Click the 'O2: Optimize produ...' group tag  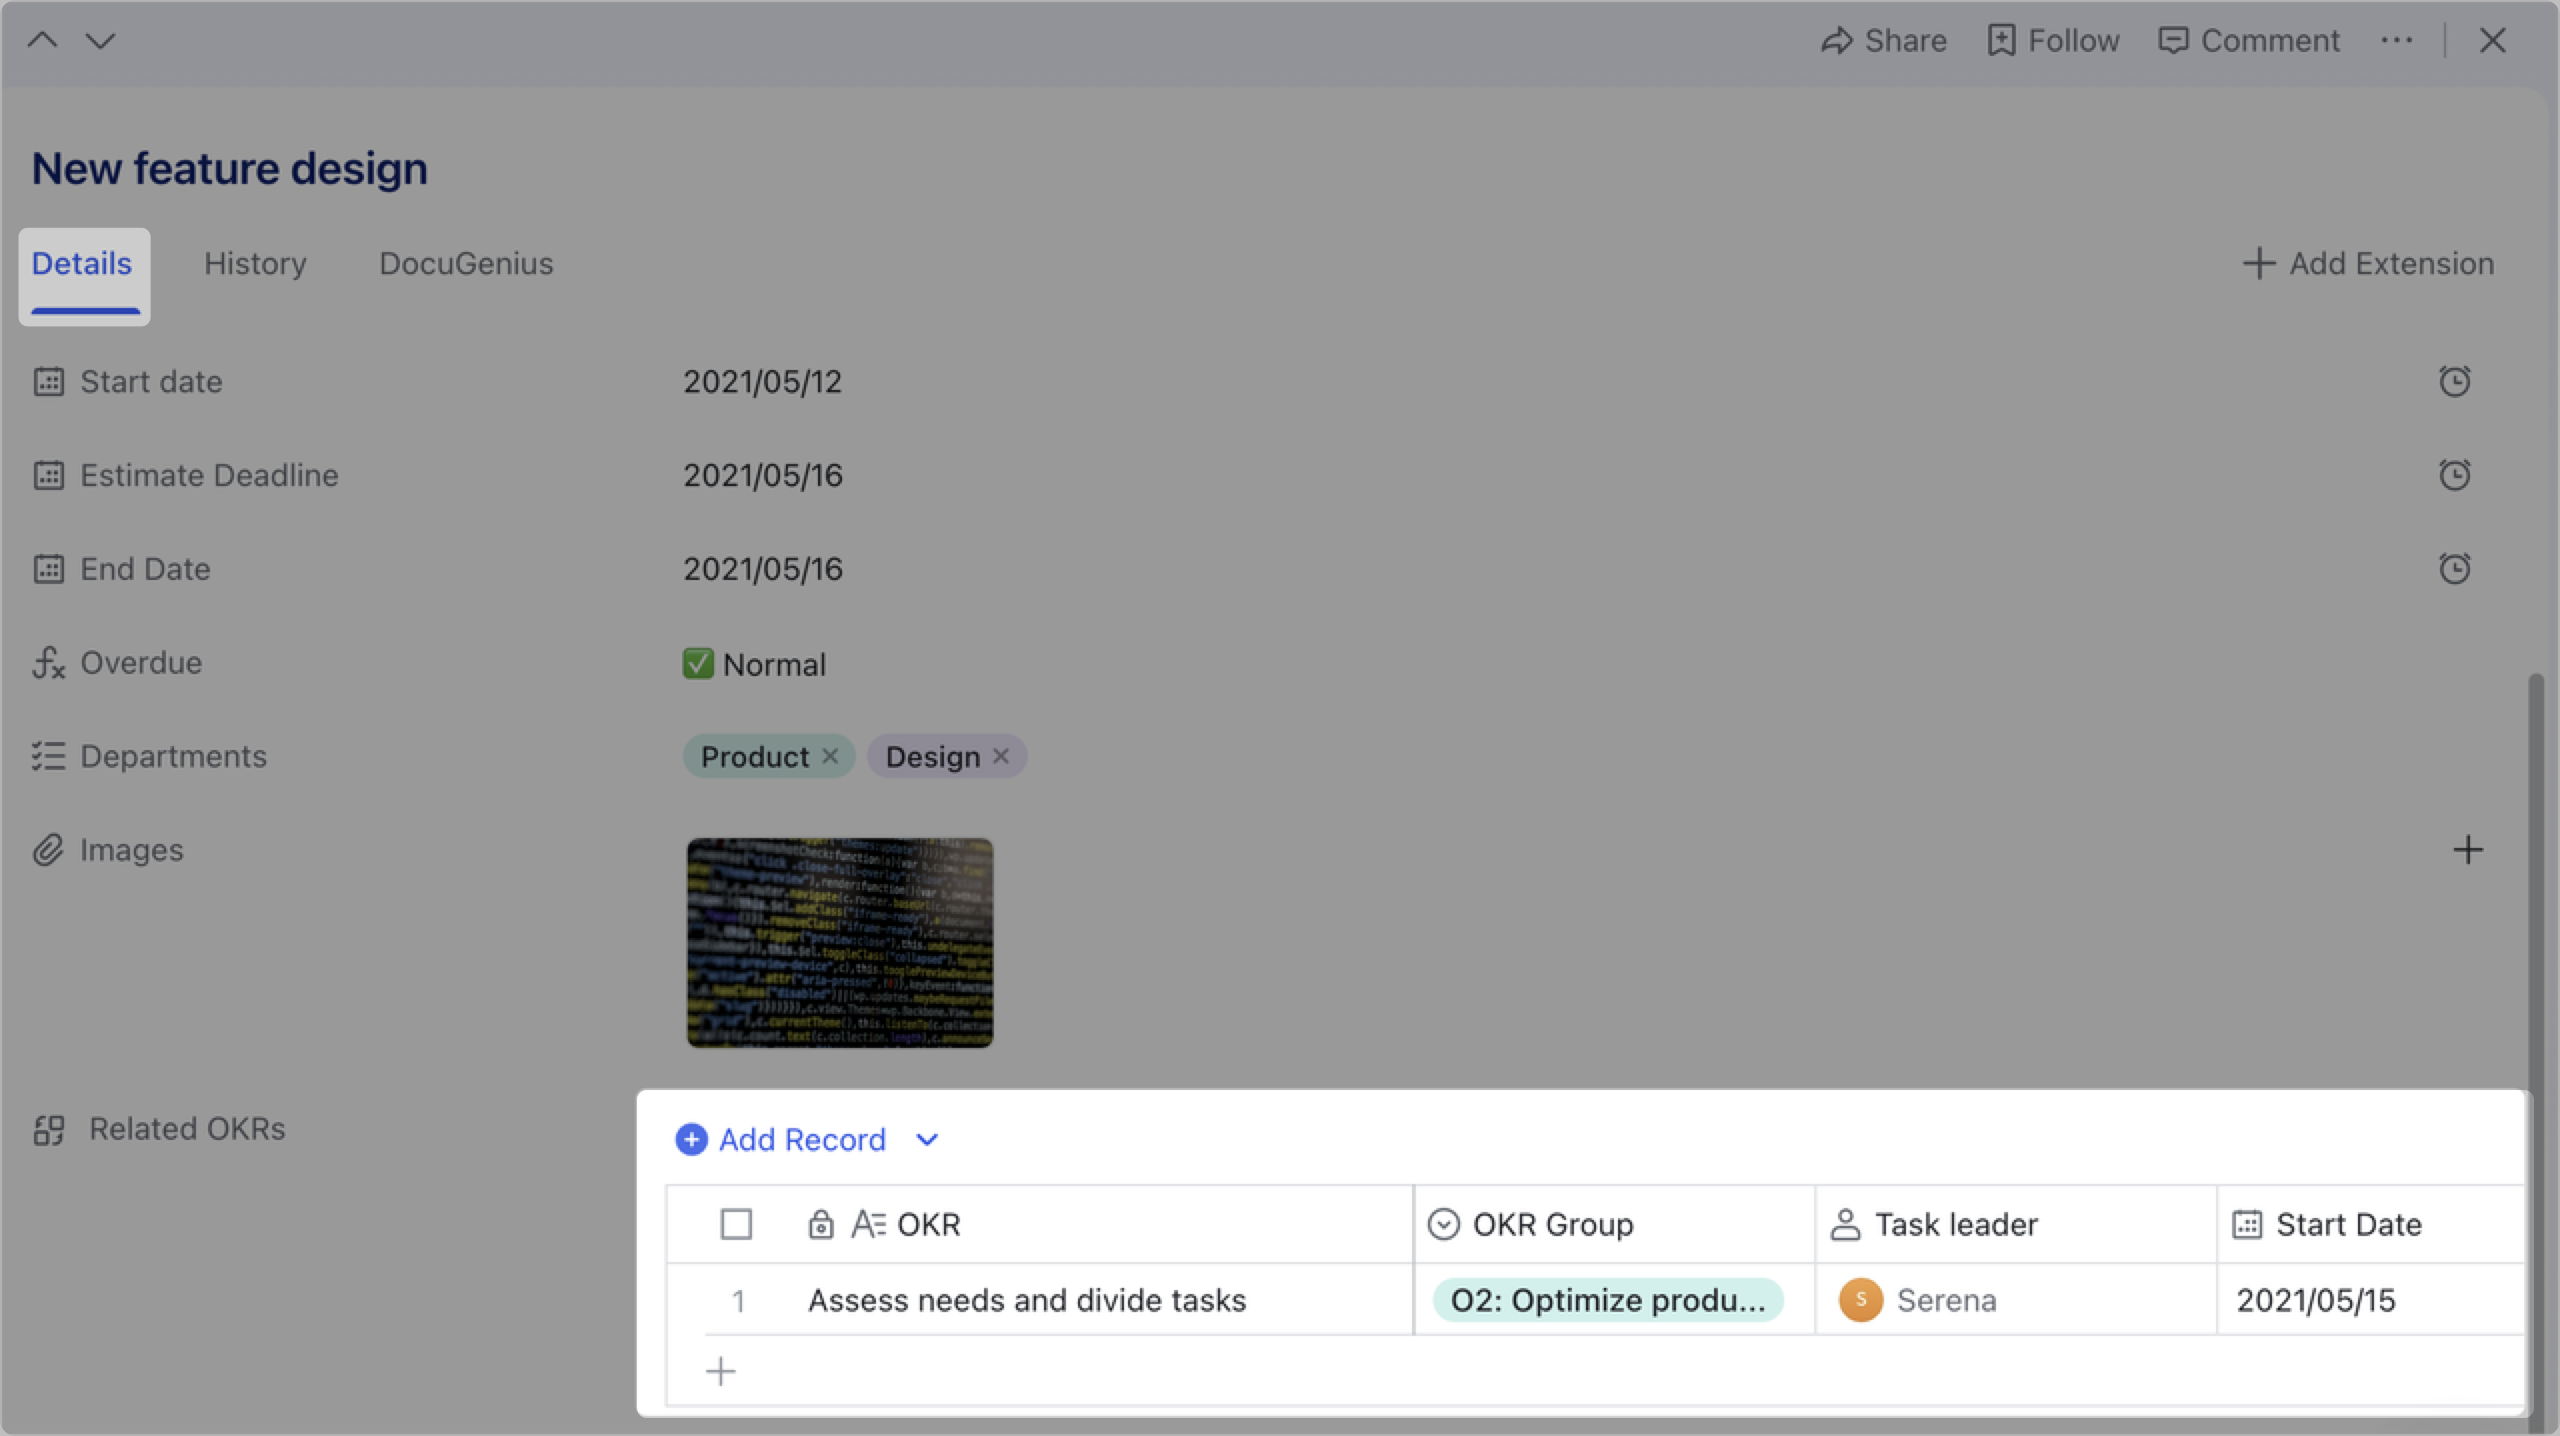coord(1608,1300)
